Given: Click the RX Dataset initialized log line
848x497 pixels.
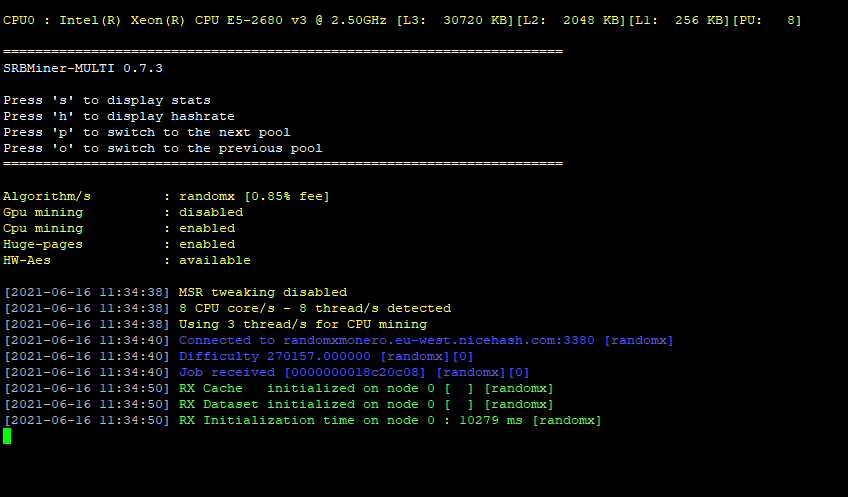Looking at the screenshot, I should [279, 404].
